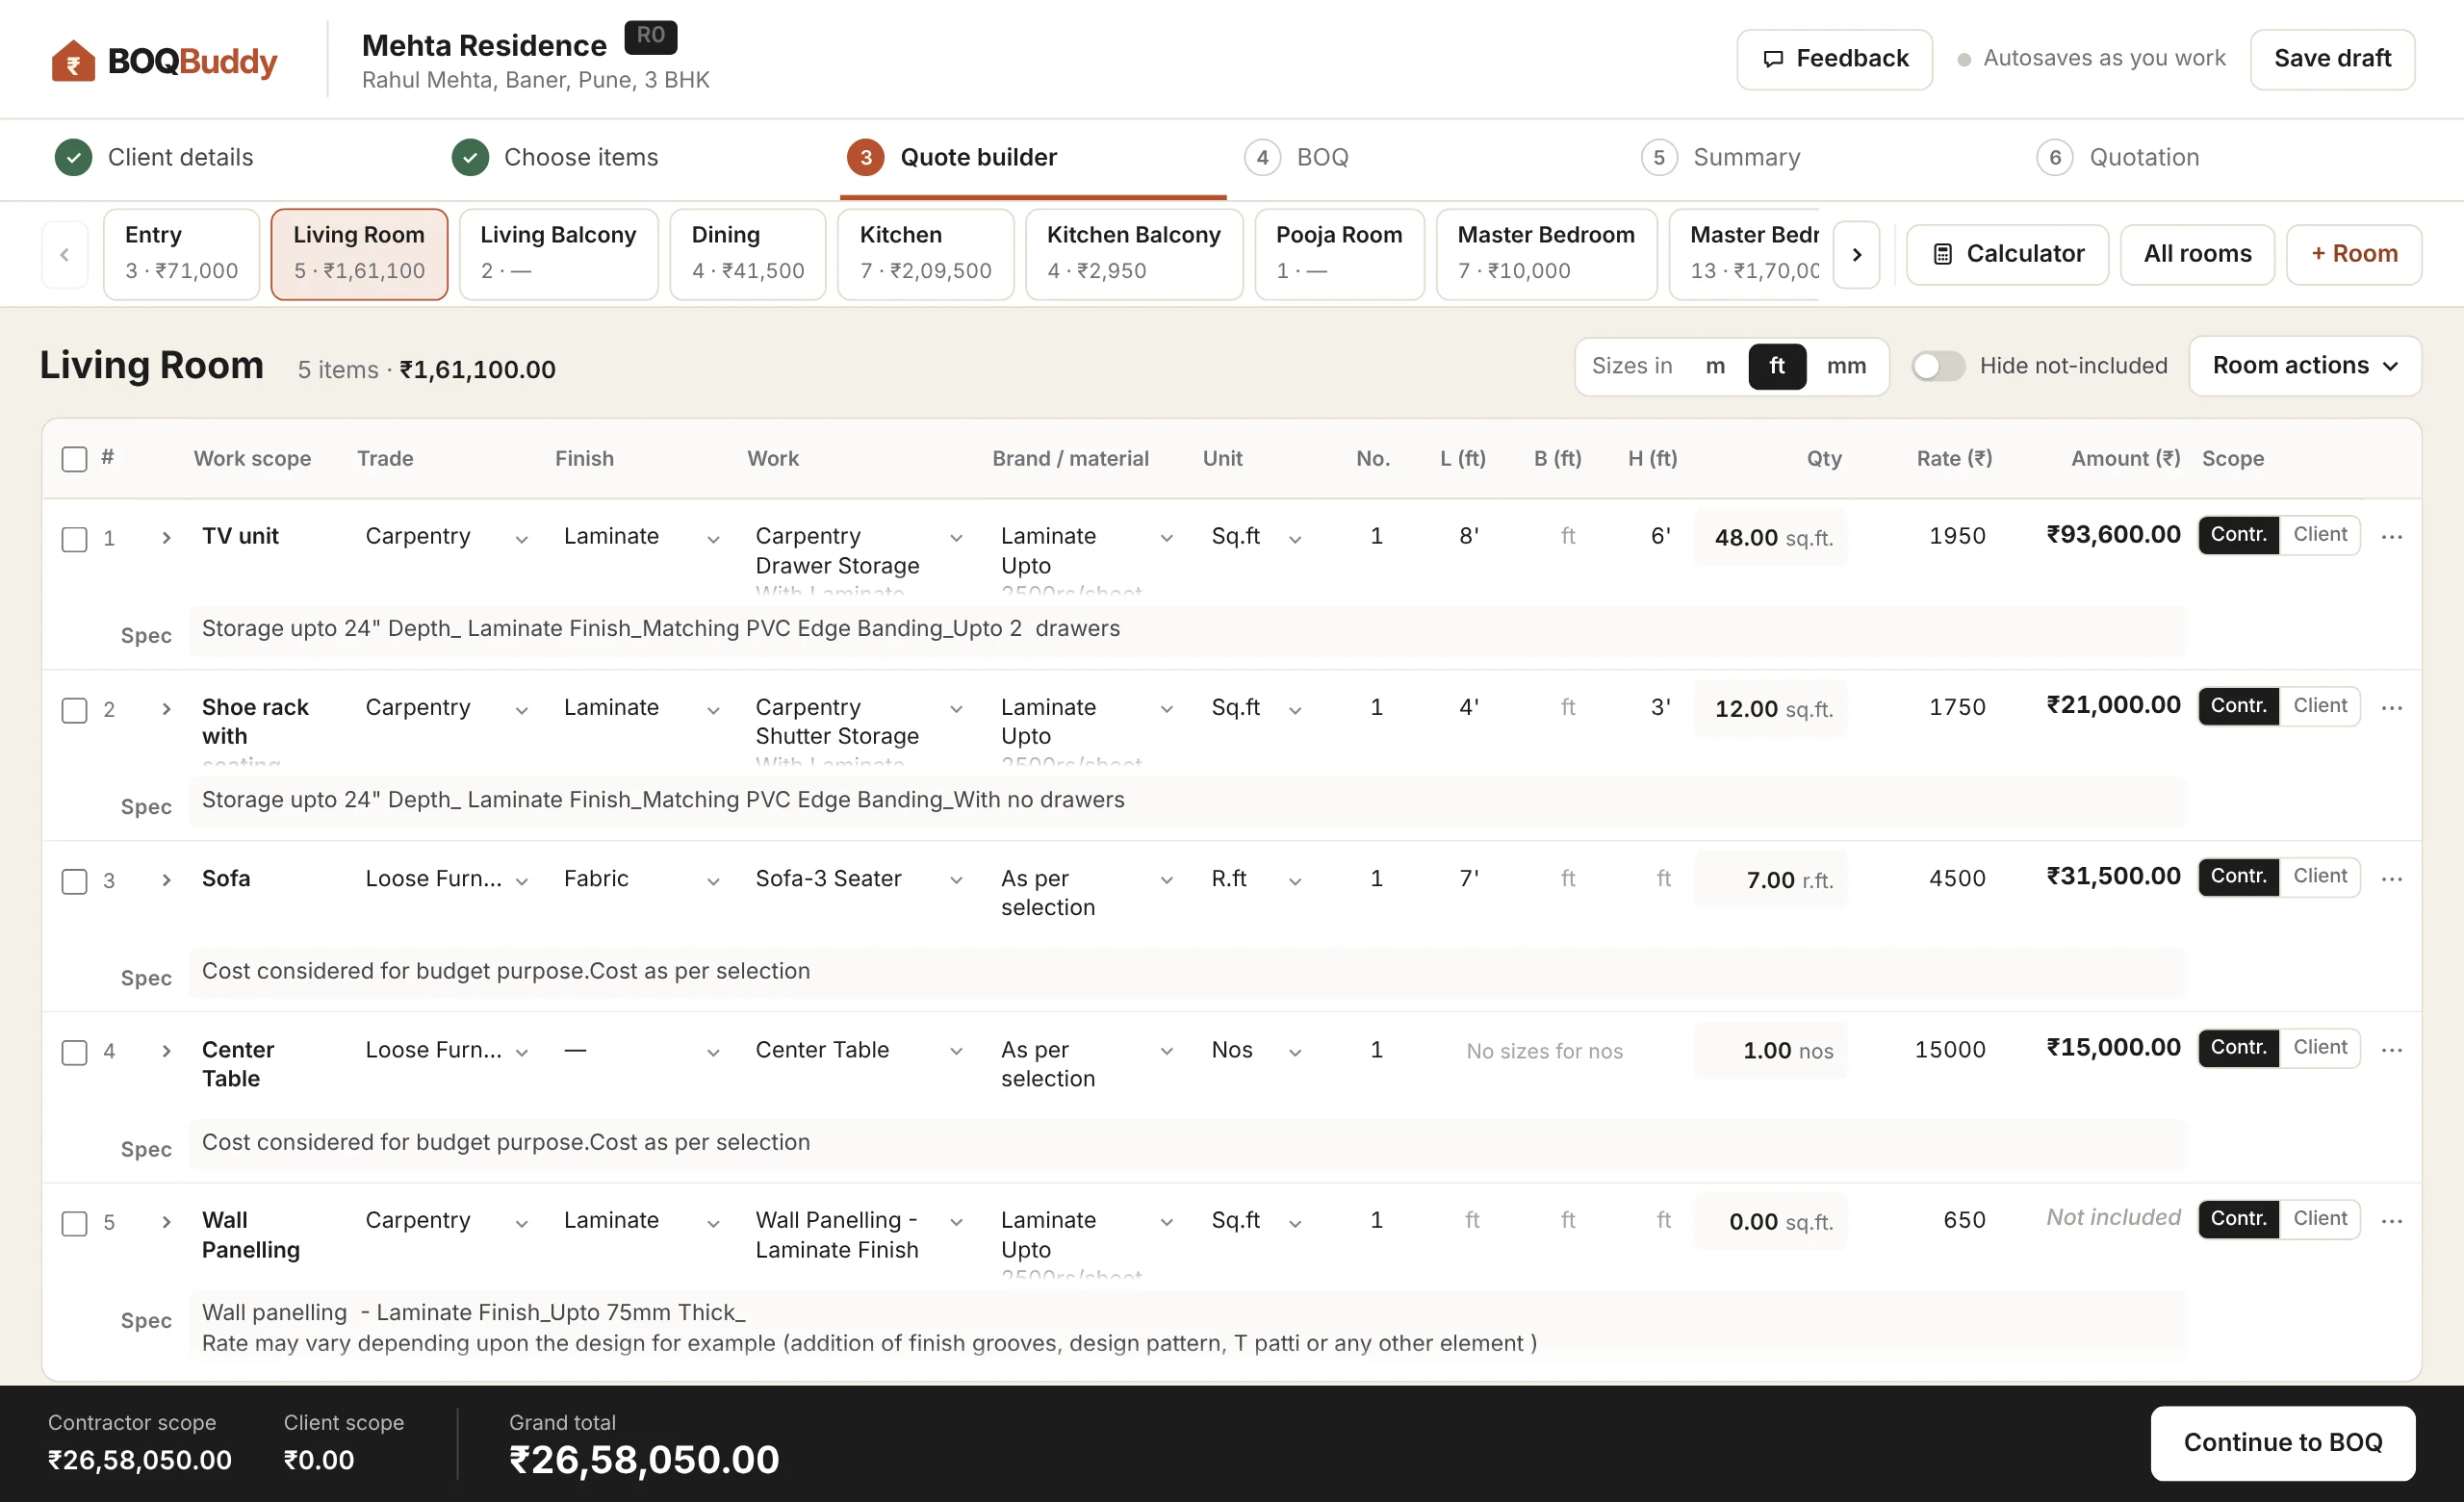Open the Calculator tool
The height and width of the screenshot is (1502, 2464).
click(2007, 254)
